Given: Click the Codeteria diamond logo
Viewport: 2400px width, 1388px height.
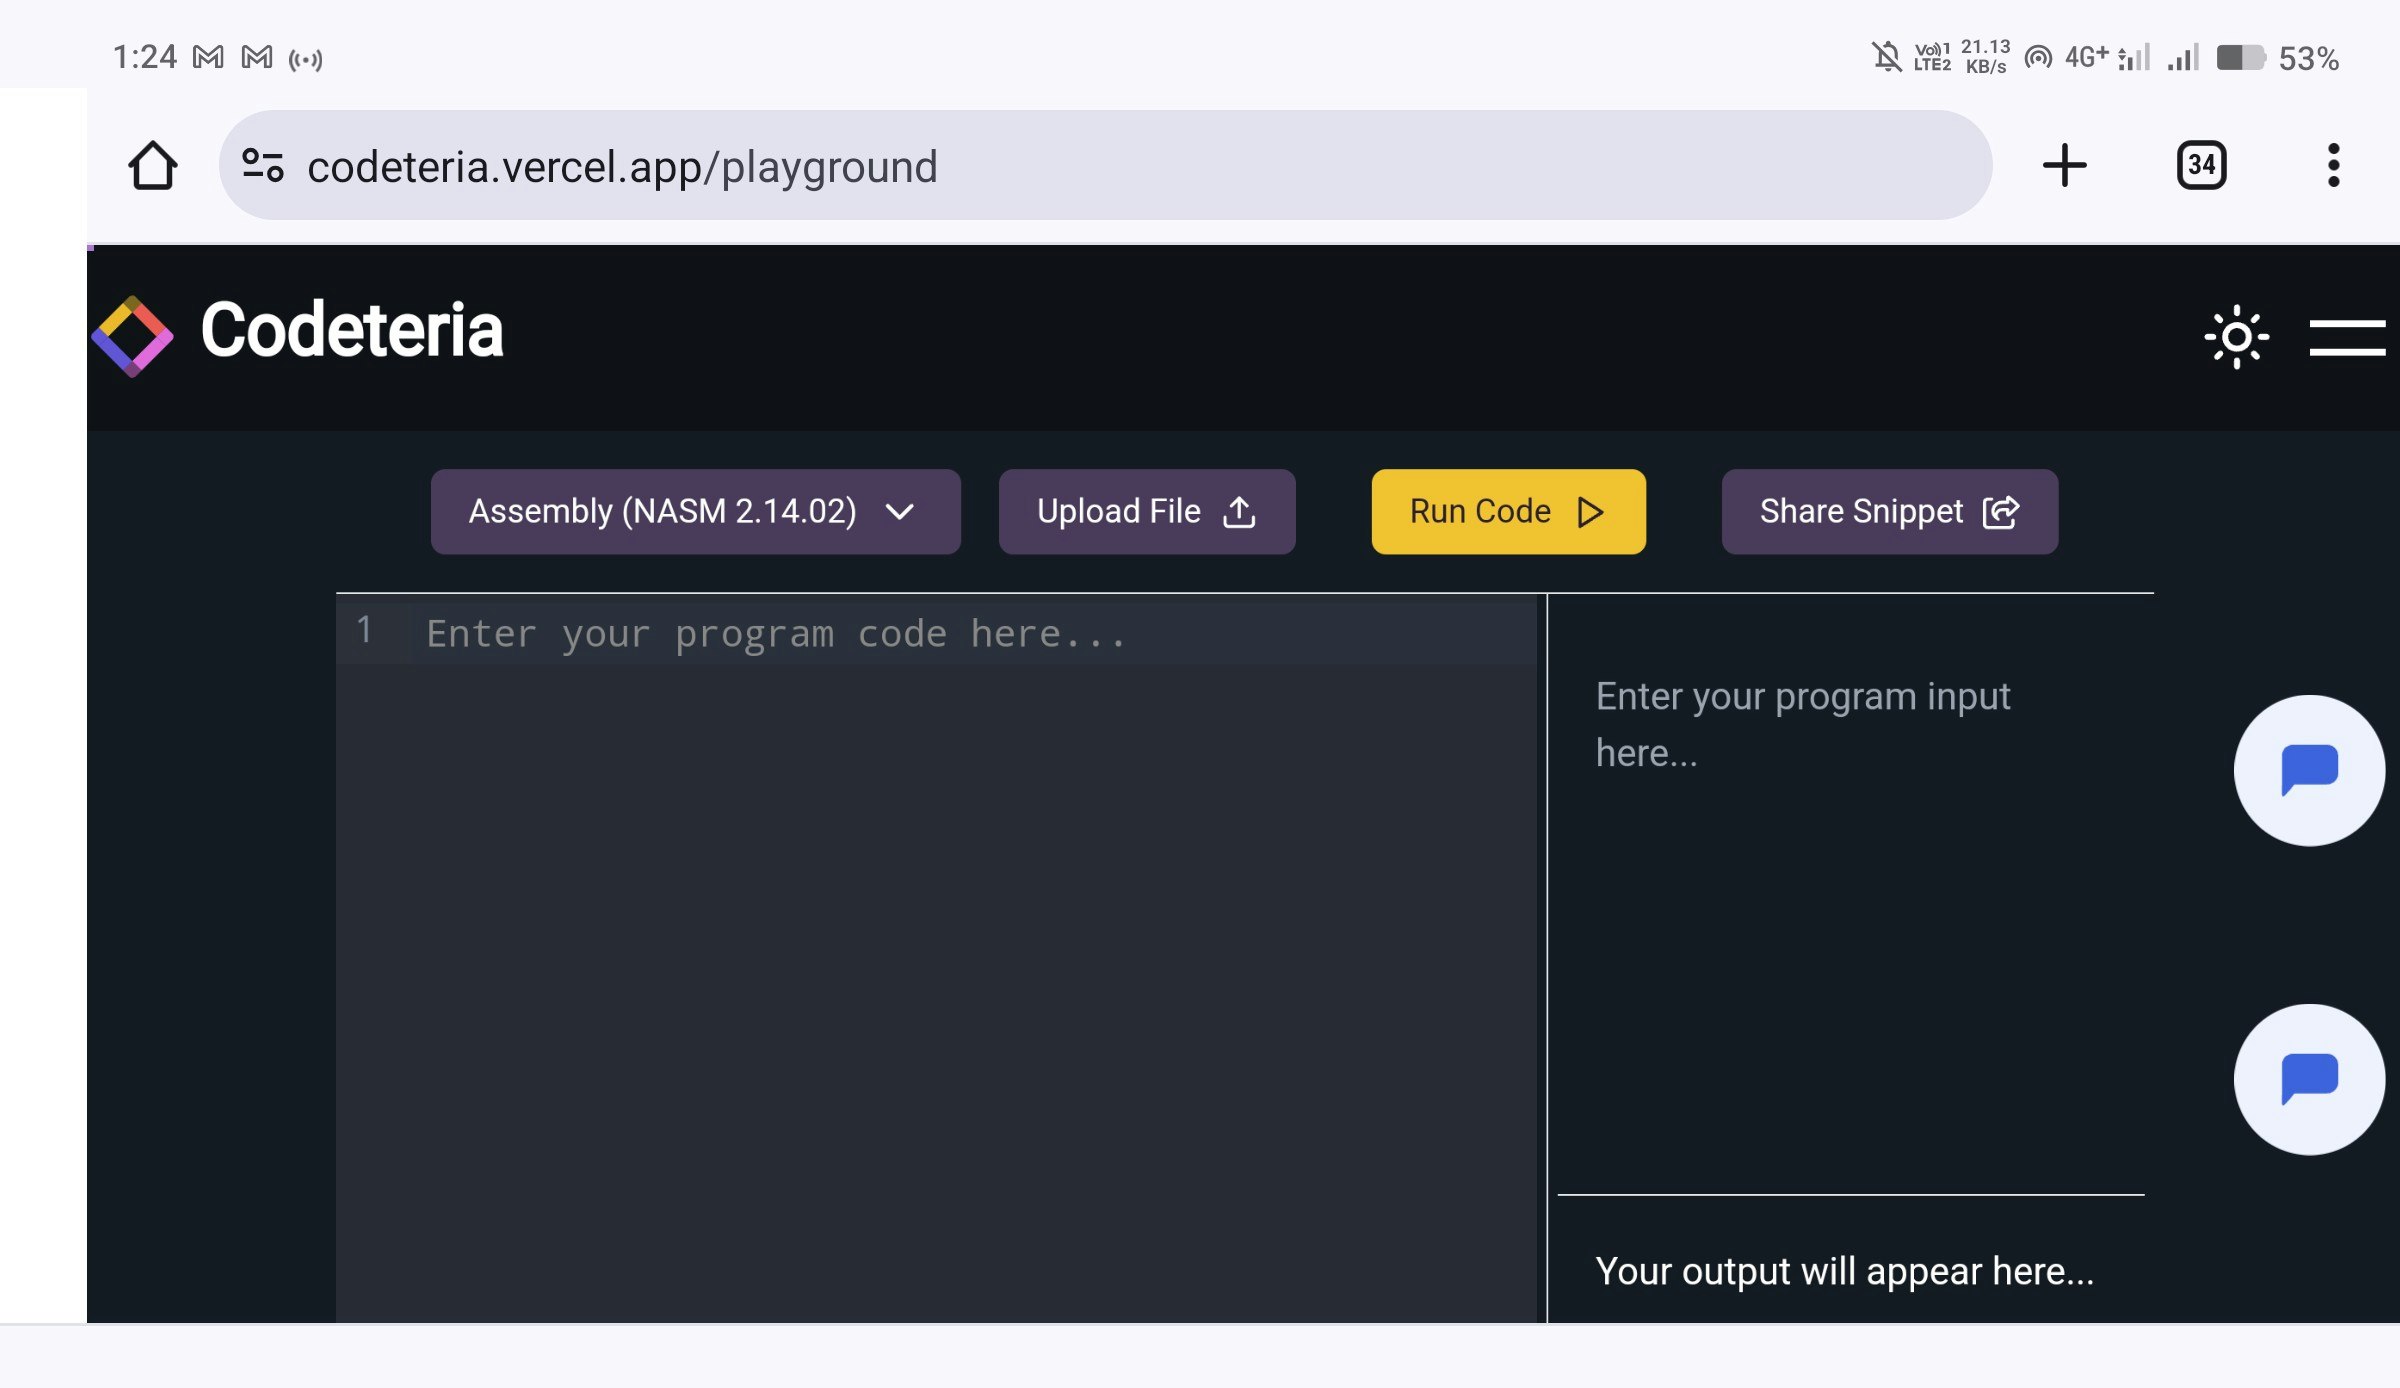Looking at the screenshot, I should point(132,336).
